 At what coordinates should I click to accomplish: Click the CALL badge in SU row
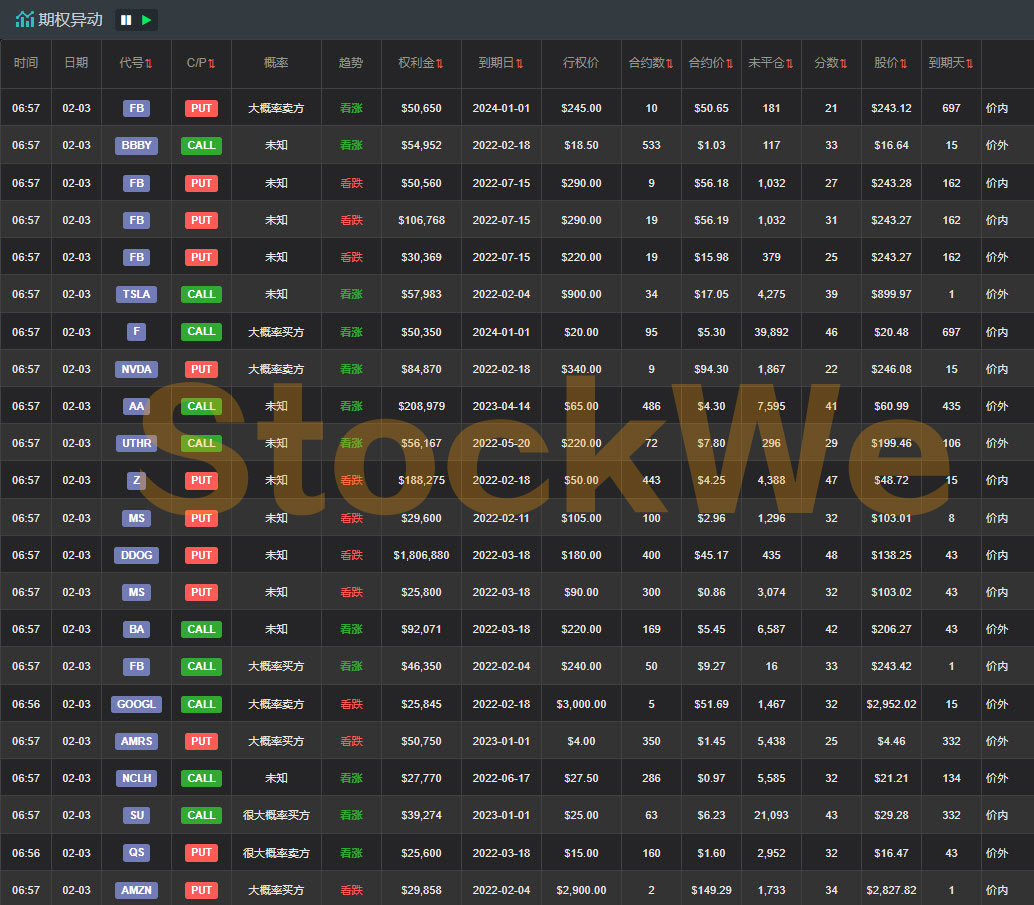point(201,815)
